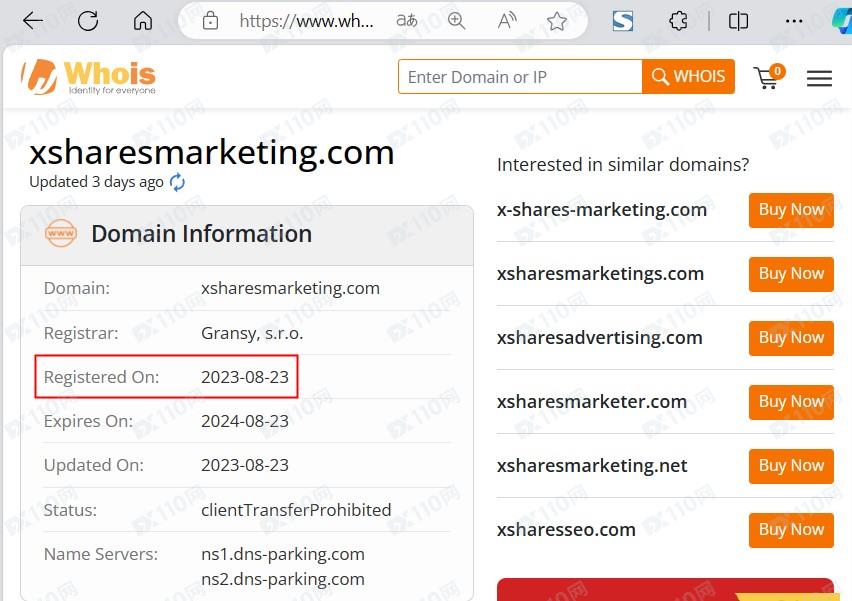Focus the Enter Domain or IP field
The image size is (852, 601).
pyautogui.click(x=520, y=77)
